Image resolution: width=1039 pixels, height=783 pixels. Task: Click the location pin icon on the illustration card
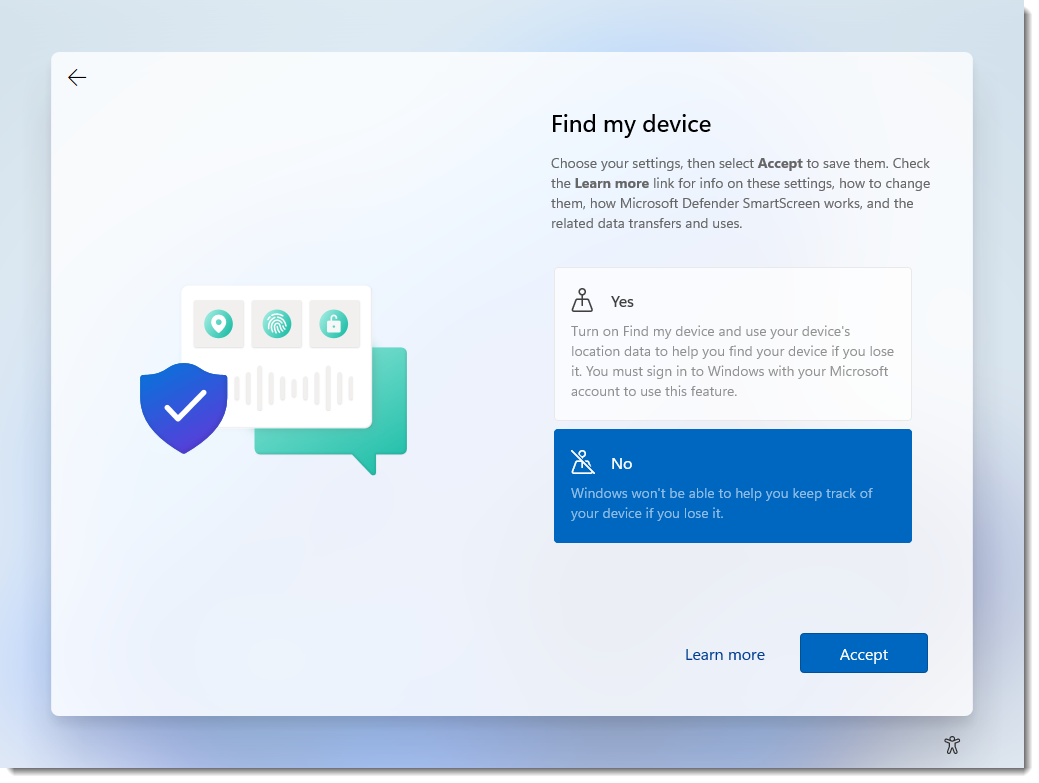tap(218, 323)
